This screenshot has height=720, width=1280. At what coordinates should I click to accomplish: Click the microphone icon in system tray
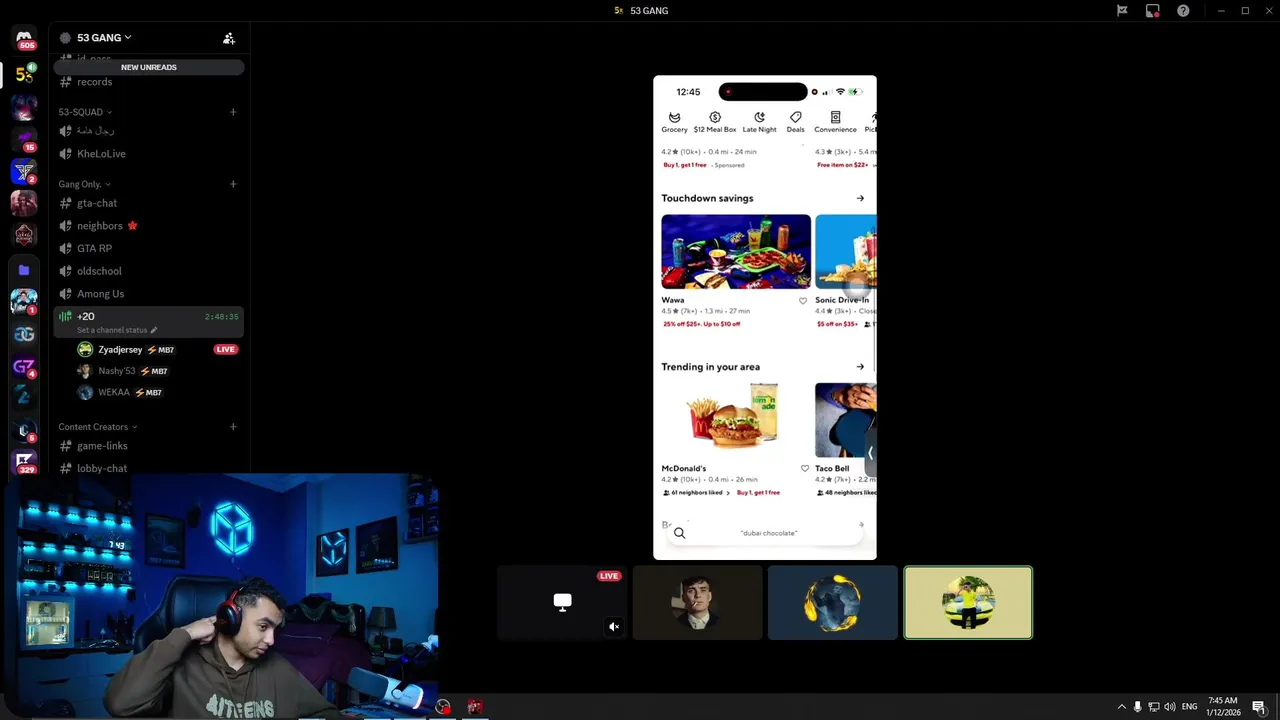point(1137,707)
